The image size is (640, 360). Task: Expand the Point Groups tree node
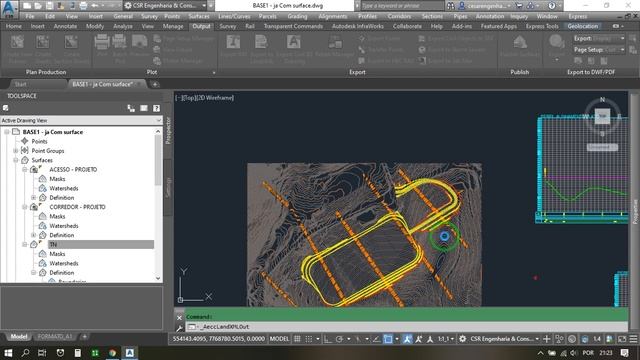coord(16,151)
